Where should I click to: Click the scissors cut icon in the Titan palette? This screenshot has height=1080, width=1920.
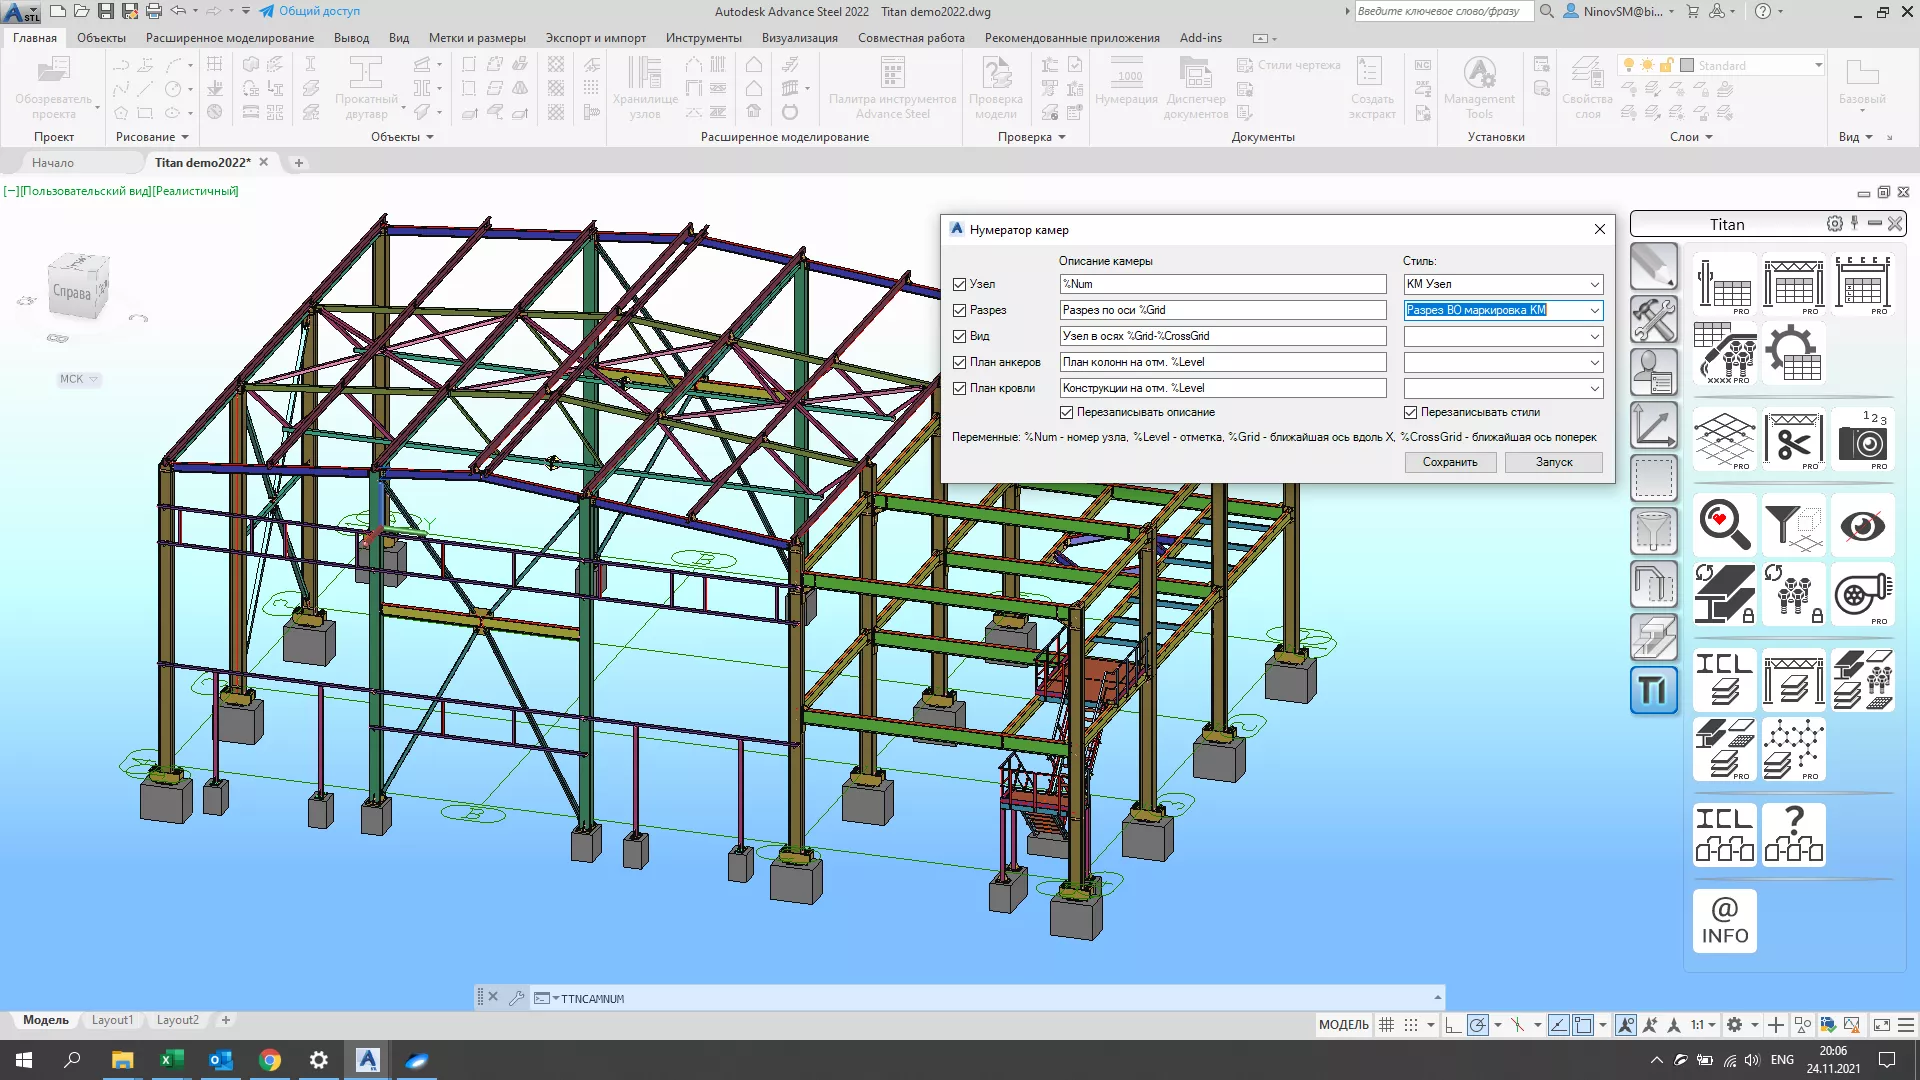click(x=1794, y=439)
